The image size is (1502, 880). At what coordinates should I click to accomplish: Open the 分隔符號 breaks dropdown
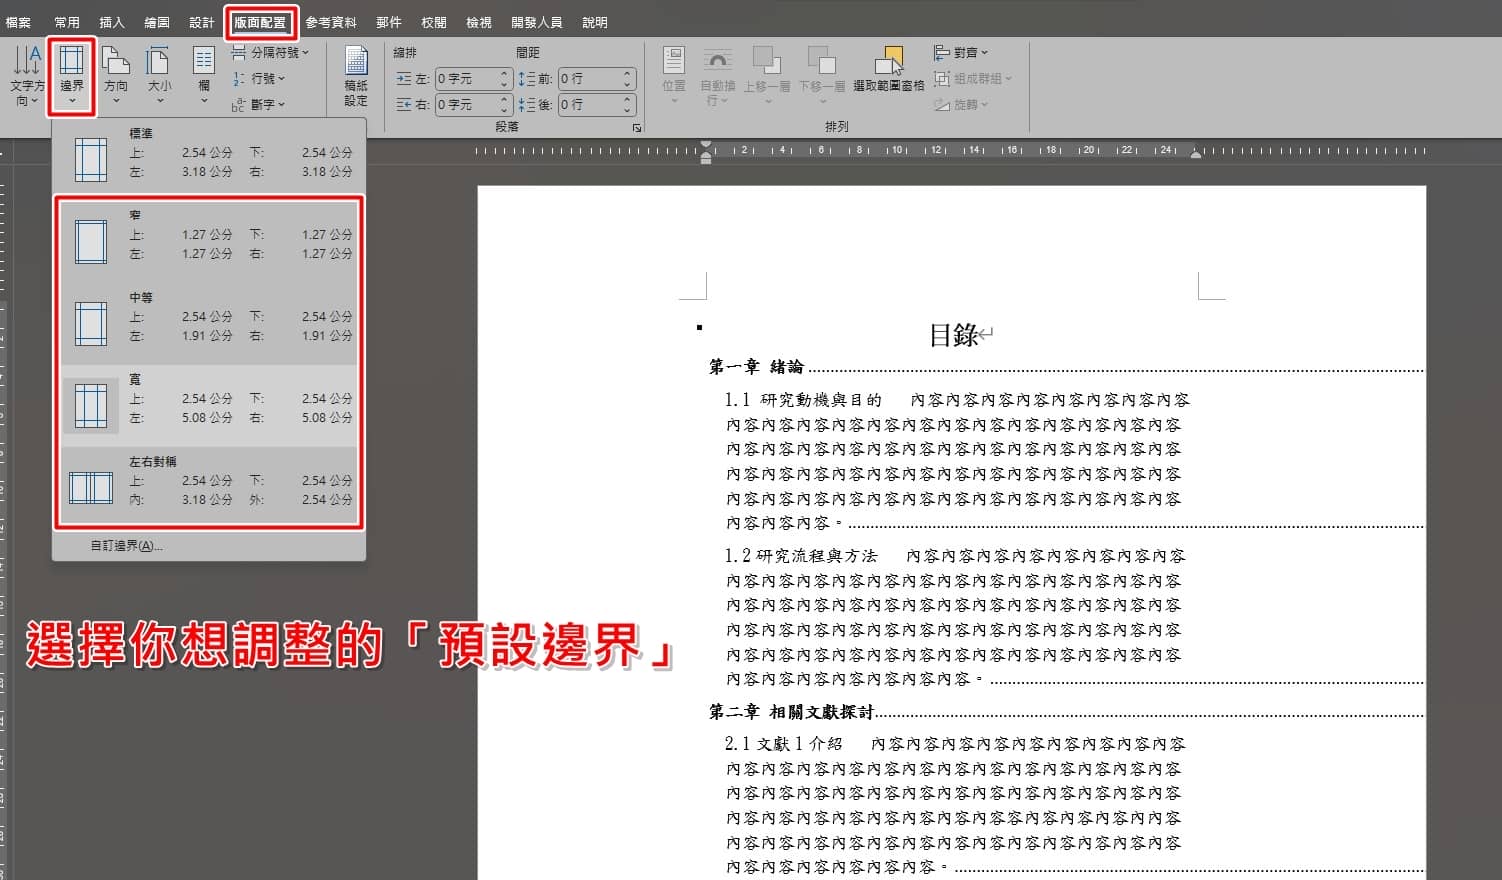click(x=270, y=52)
